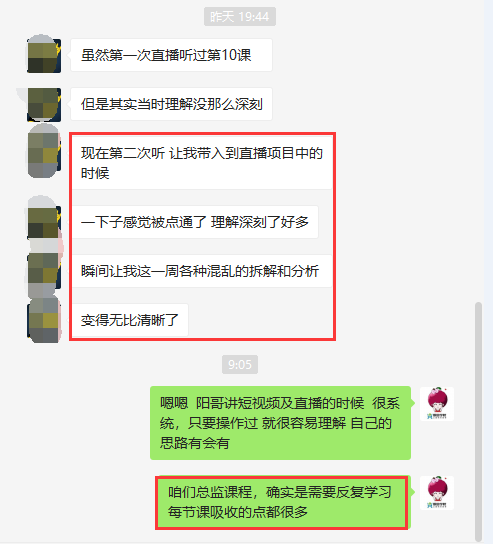Screen dimensions: 493x544
Task: Click the scrollbar track above the thumb
Action: (478, 151)
